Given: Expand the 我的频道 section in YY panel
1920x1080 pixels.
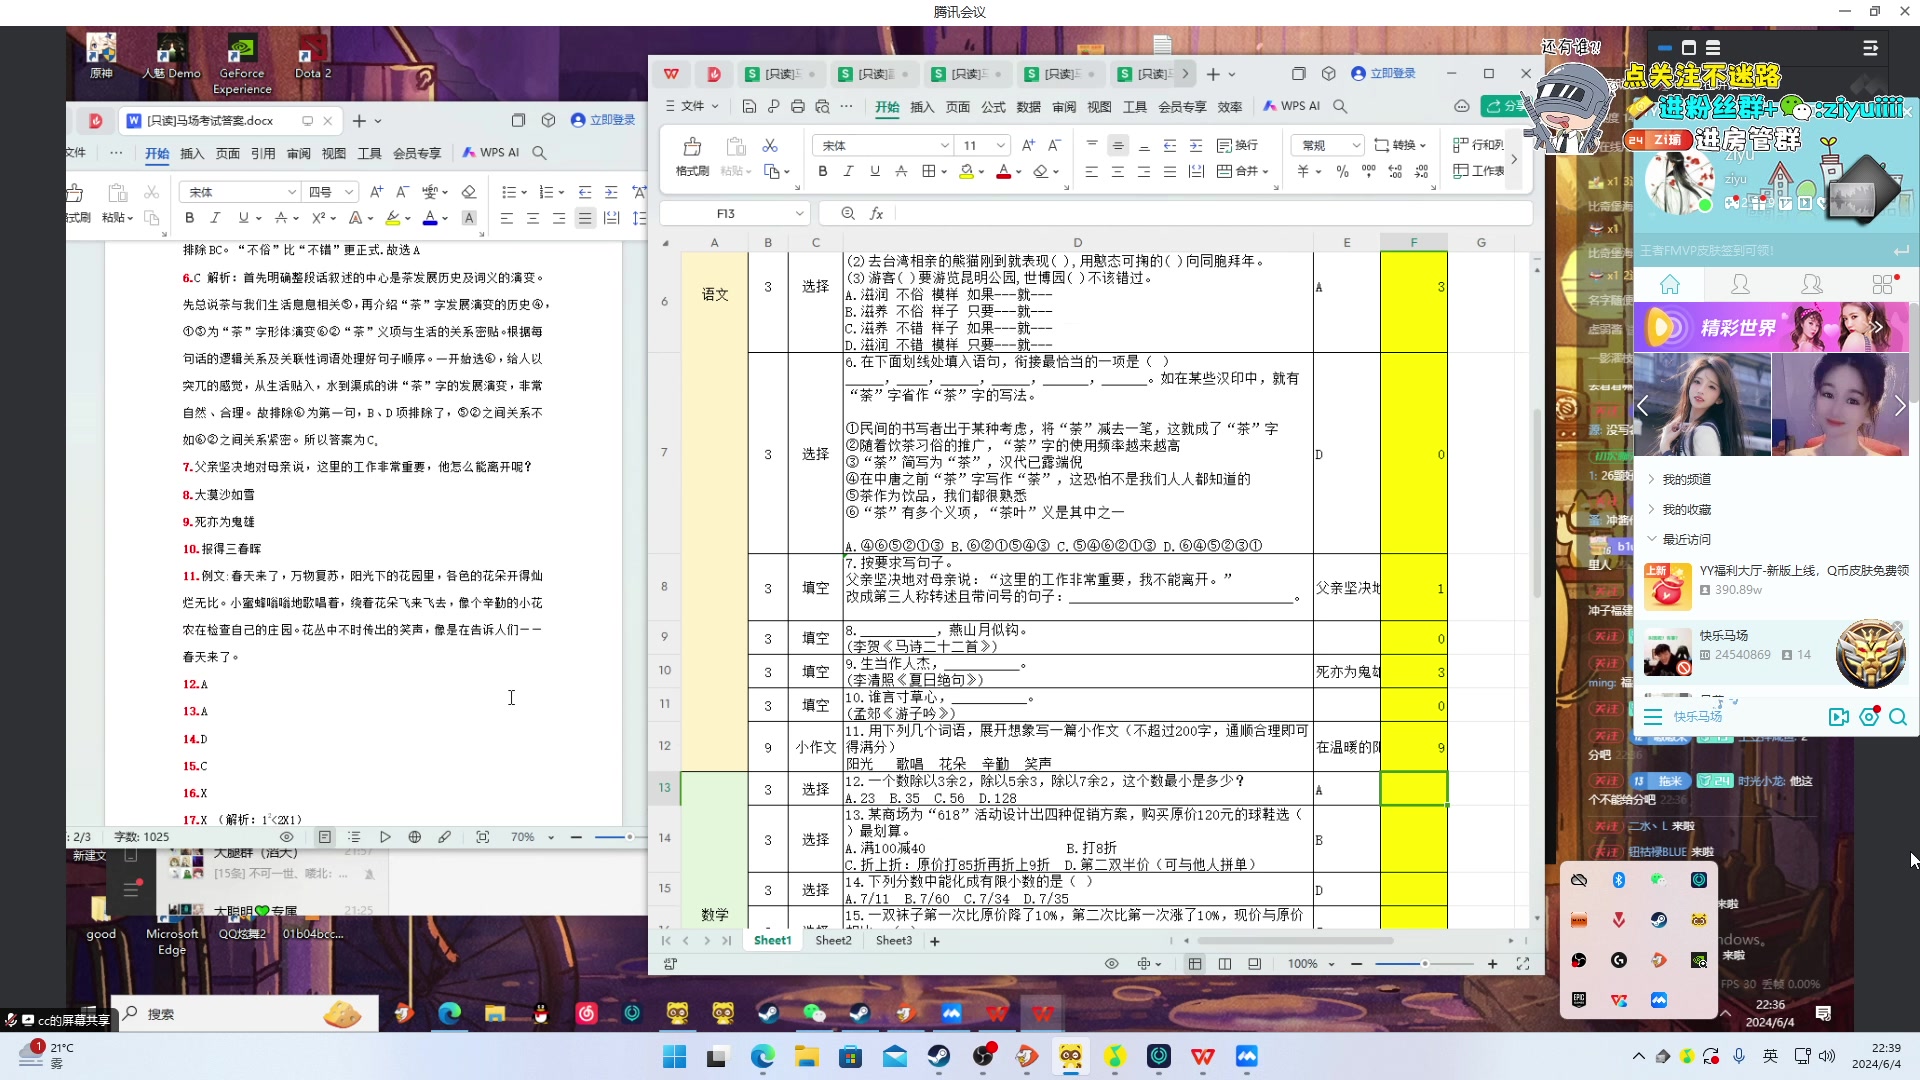Looking at the screenshot, I should pyautogui.click(x=1652, y=479).
